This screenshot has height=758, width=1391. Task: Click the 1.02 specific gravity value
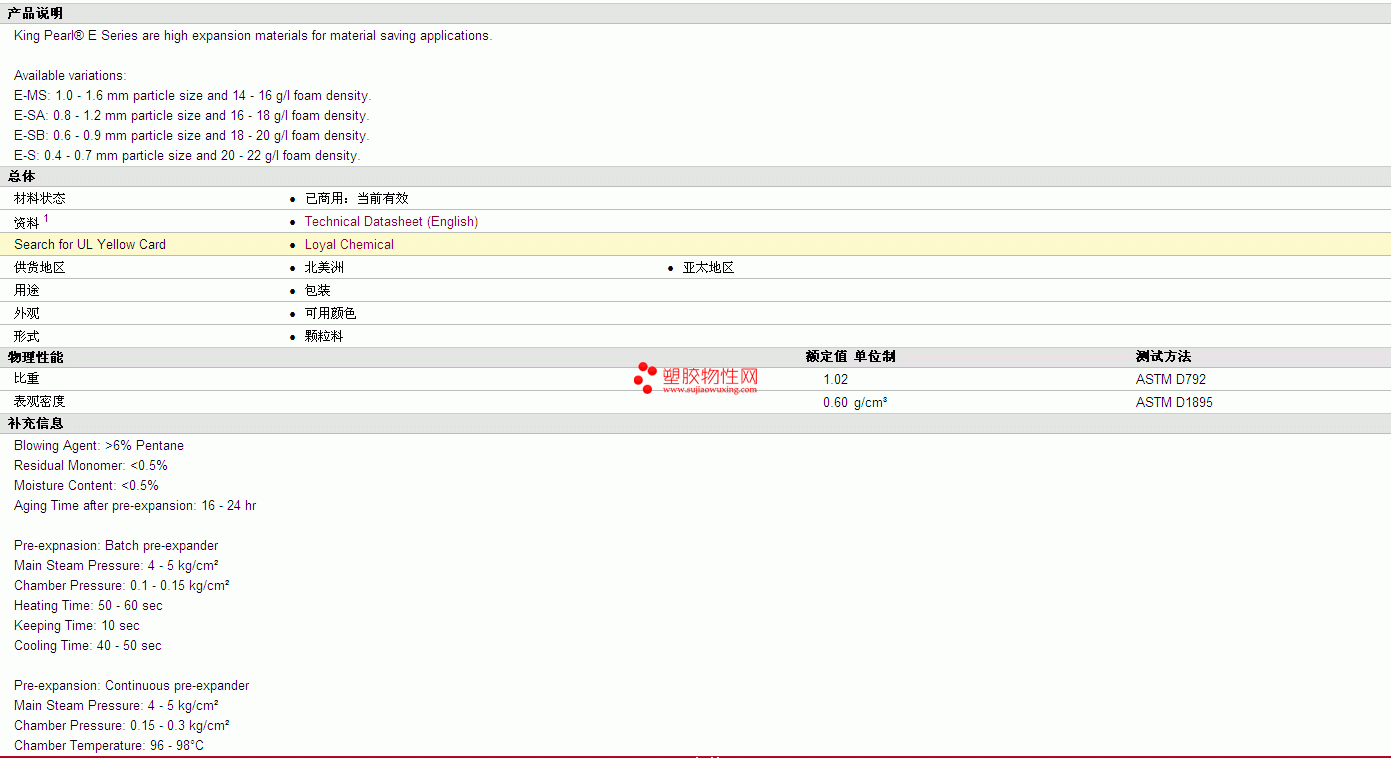click(836, 379)
